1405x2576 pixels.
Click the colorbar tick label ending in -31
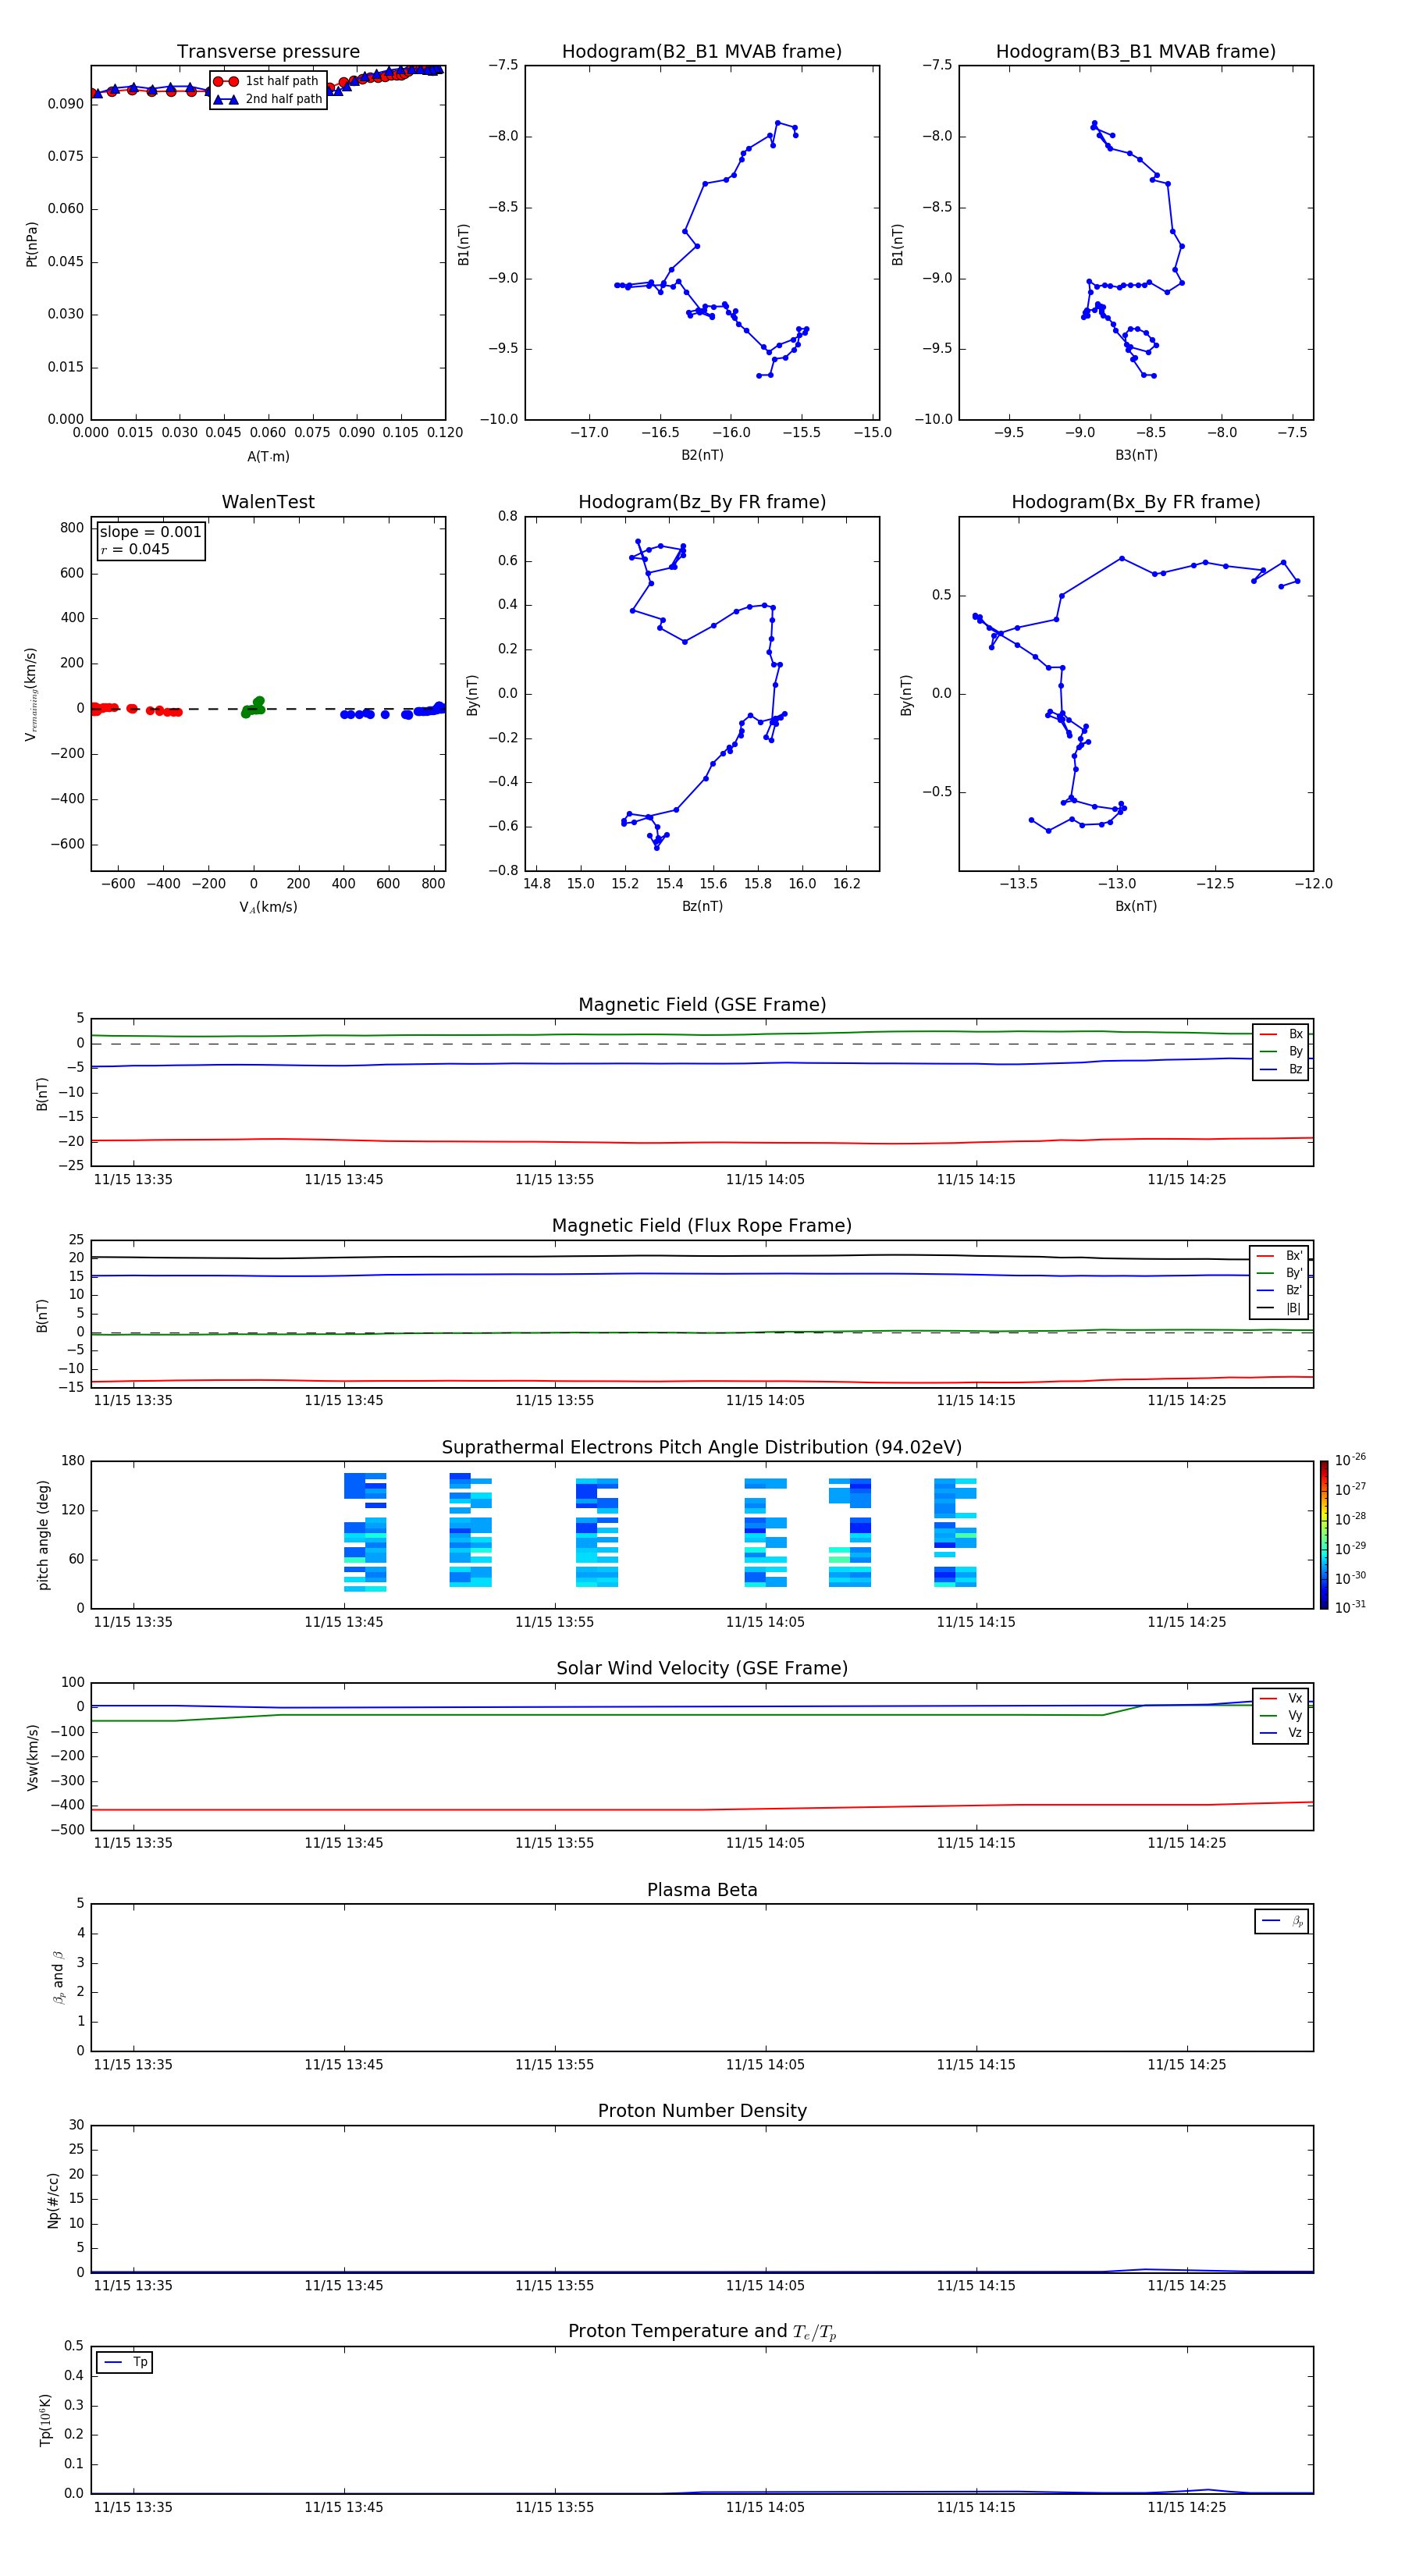1350,1607
